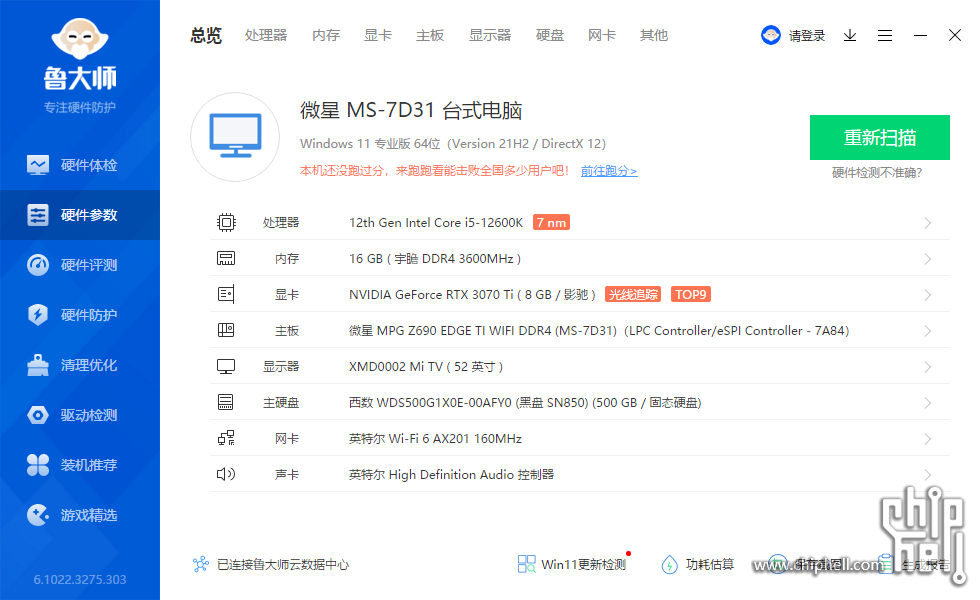
Task: Click the download arrow icon in title bar
Action: click(x=850, y=35)
